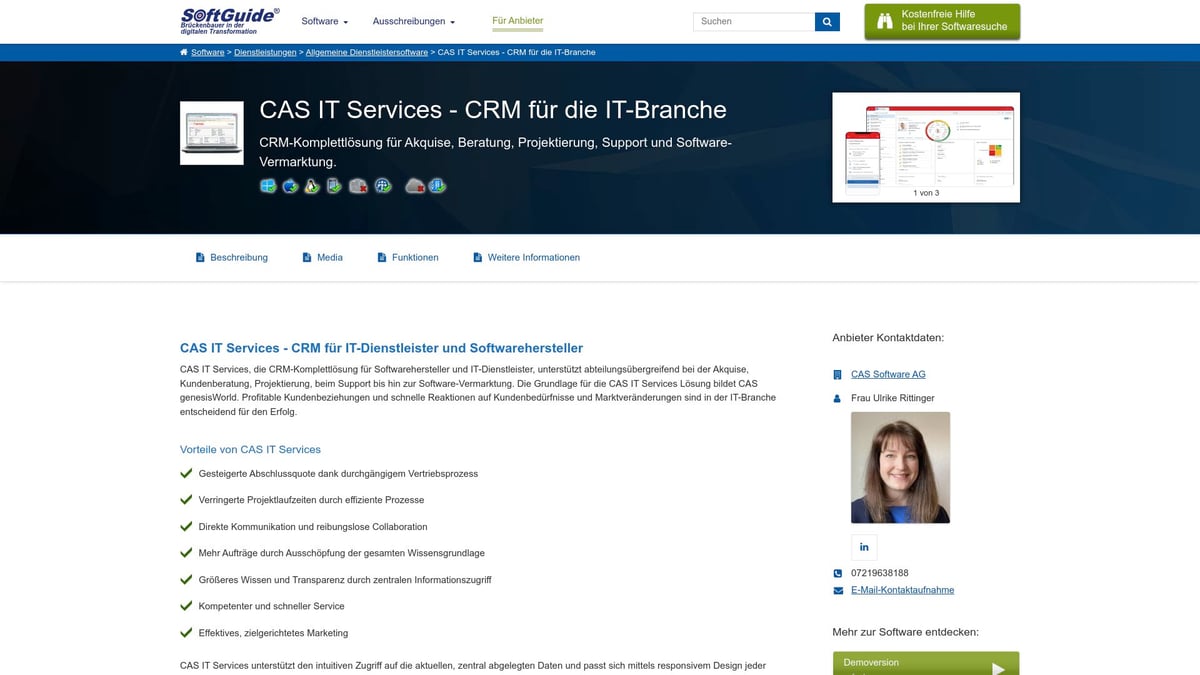Expand the Software dropdown menu
Screen dimensions: 1200x675
pyautogui.click(x=325, y=21)
